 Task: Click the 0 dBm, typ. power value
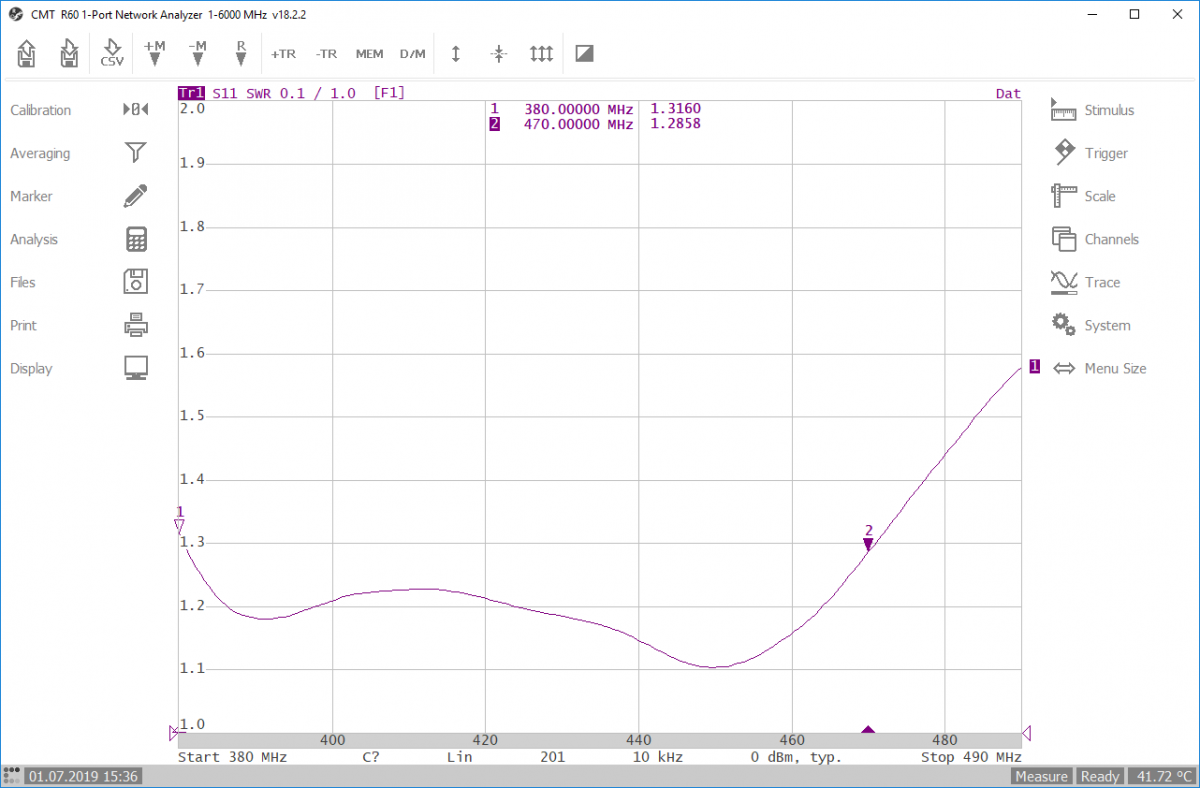coord(796,757)
